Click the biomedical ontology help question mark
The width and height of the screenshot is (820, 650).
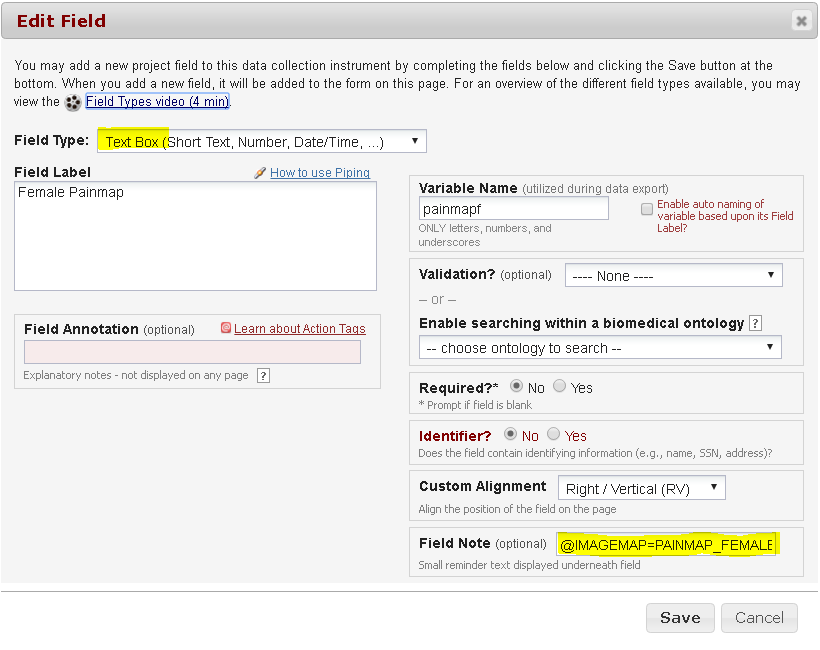pos(755,323)
